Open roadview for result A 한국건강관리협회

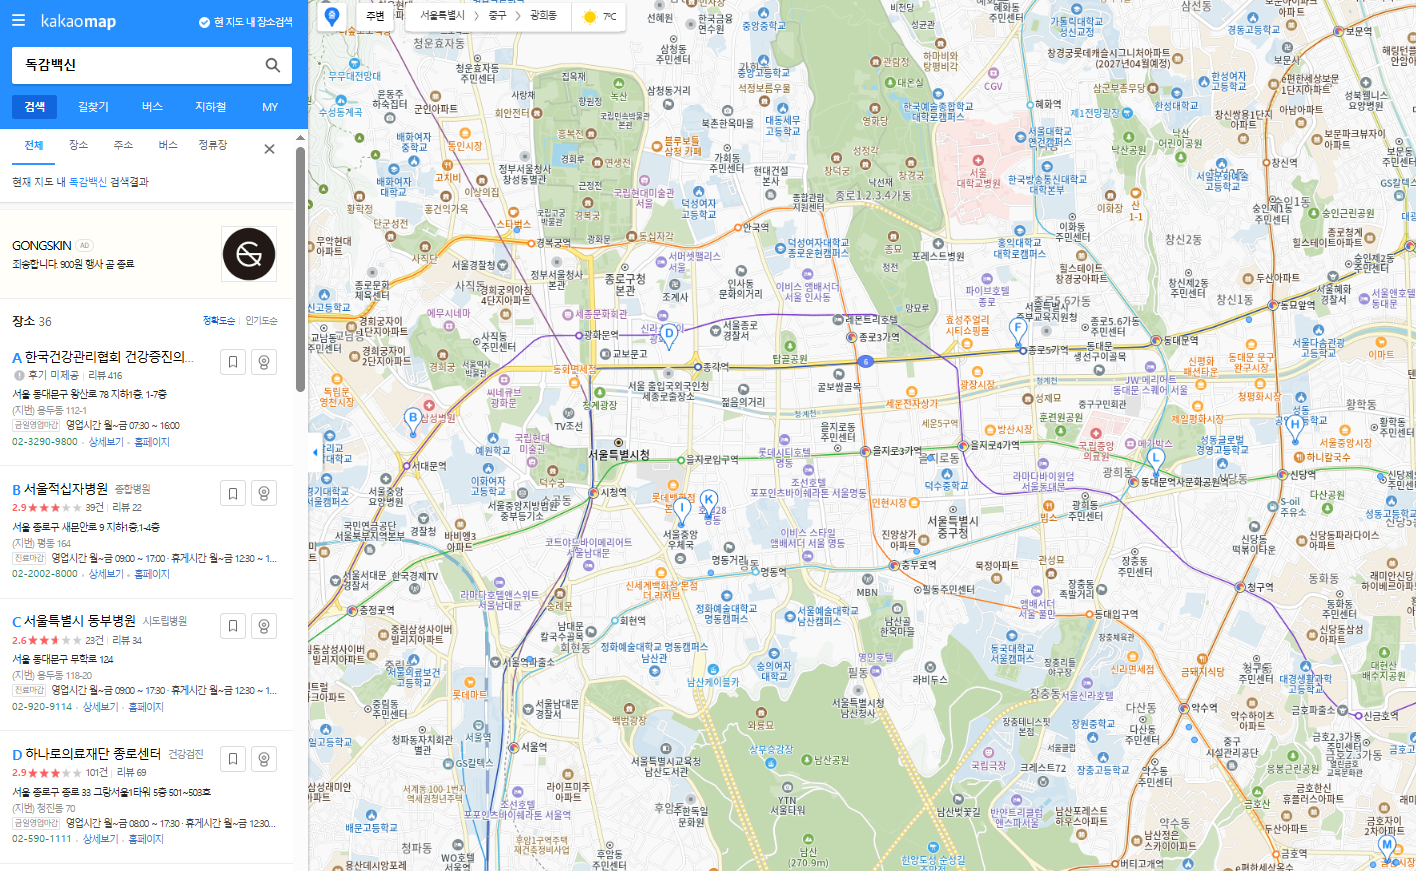264,362
